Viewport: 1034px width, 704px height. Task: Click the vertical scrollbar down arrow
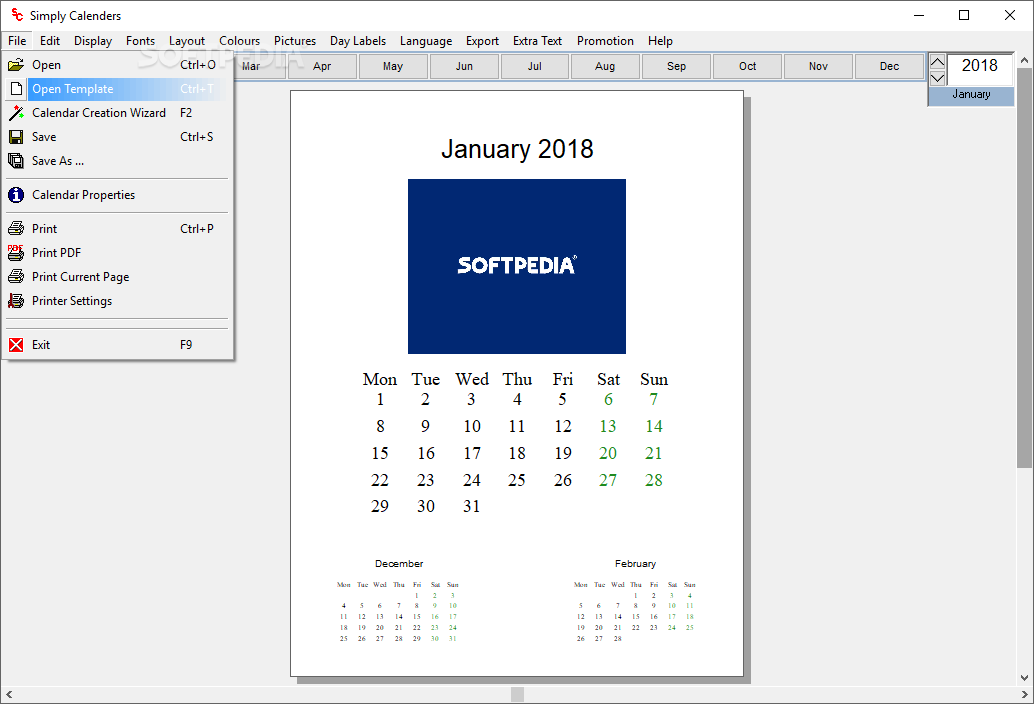1025,677
